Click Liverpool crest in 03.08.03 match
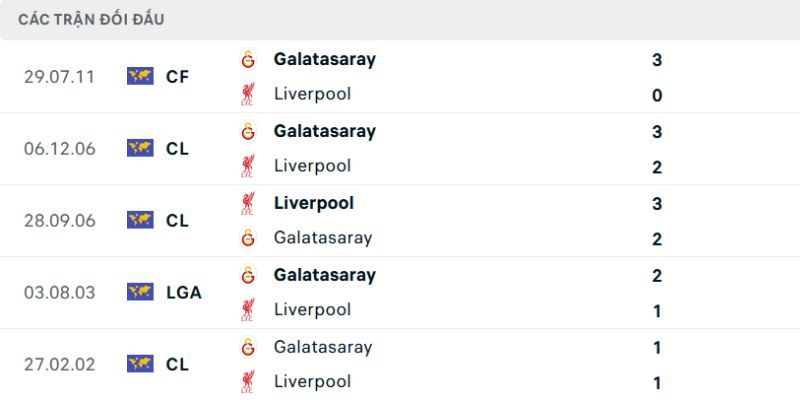Screen dimensions: 800x400 [247, 310]
